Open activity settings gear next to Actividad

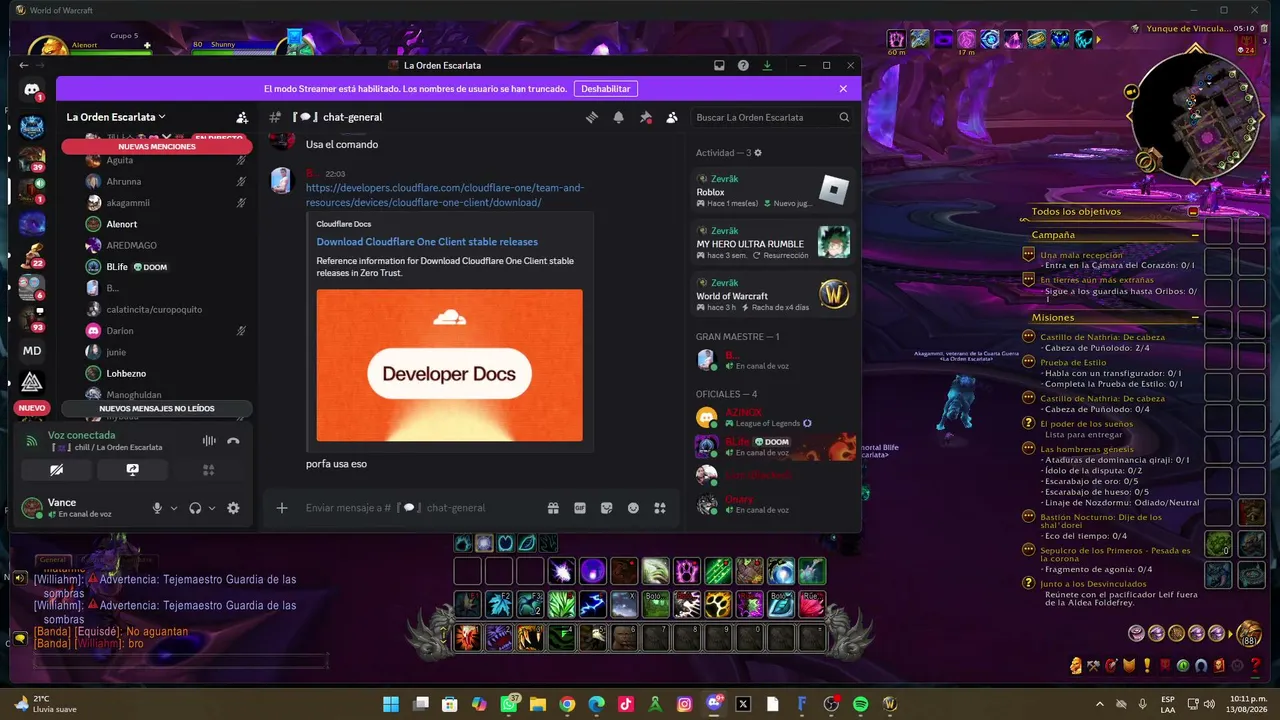pos(758,153)
